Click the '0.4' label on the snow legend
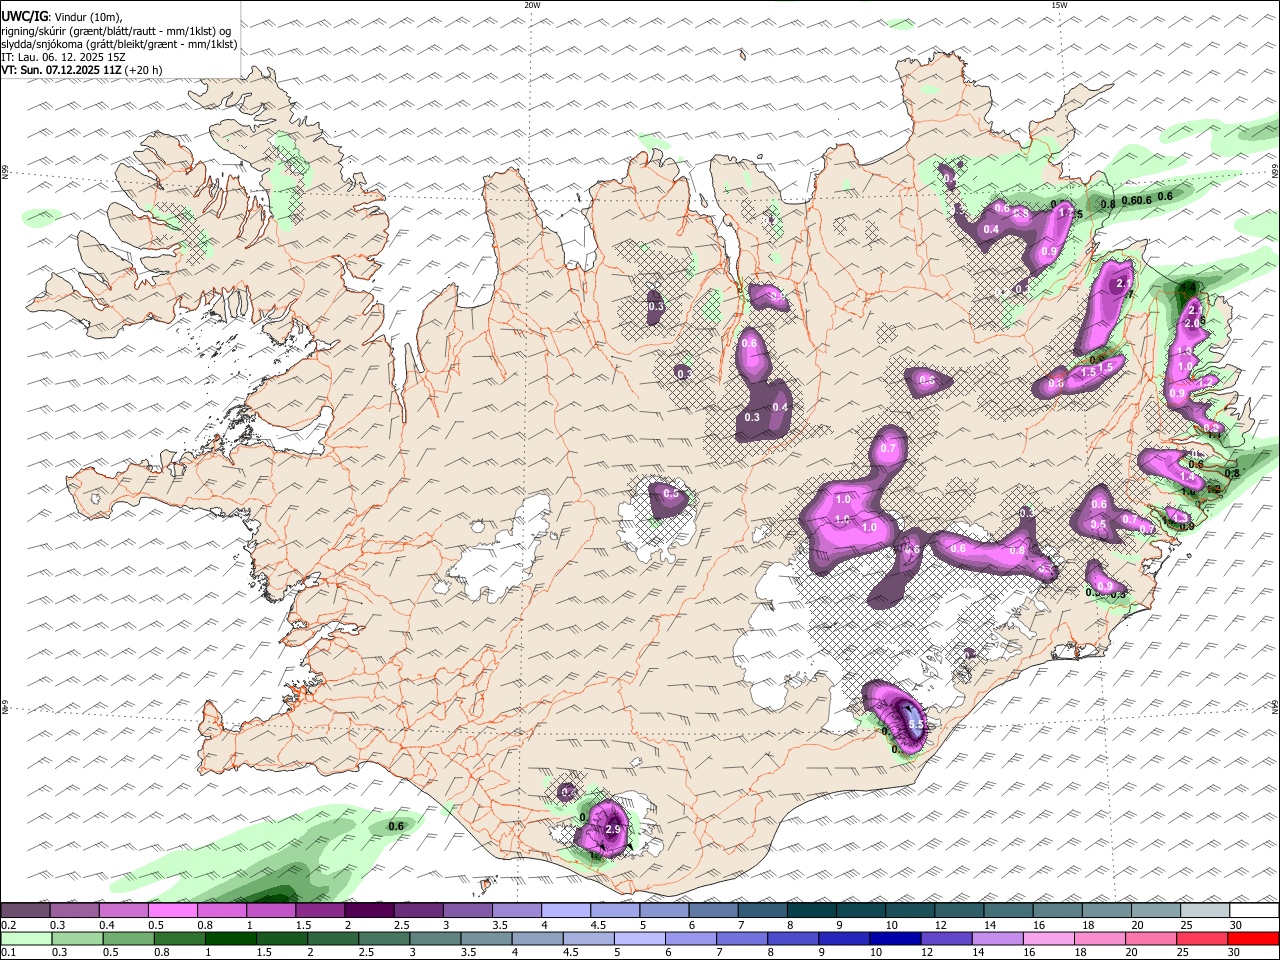 (x=108, y=925)
